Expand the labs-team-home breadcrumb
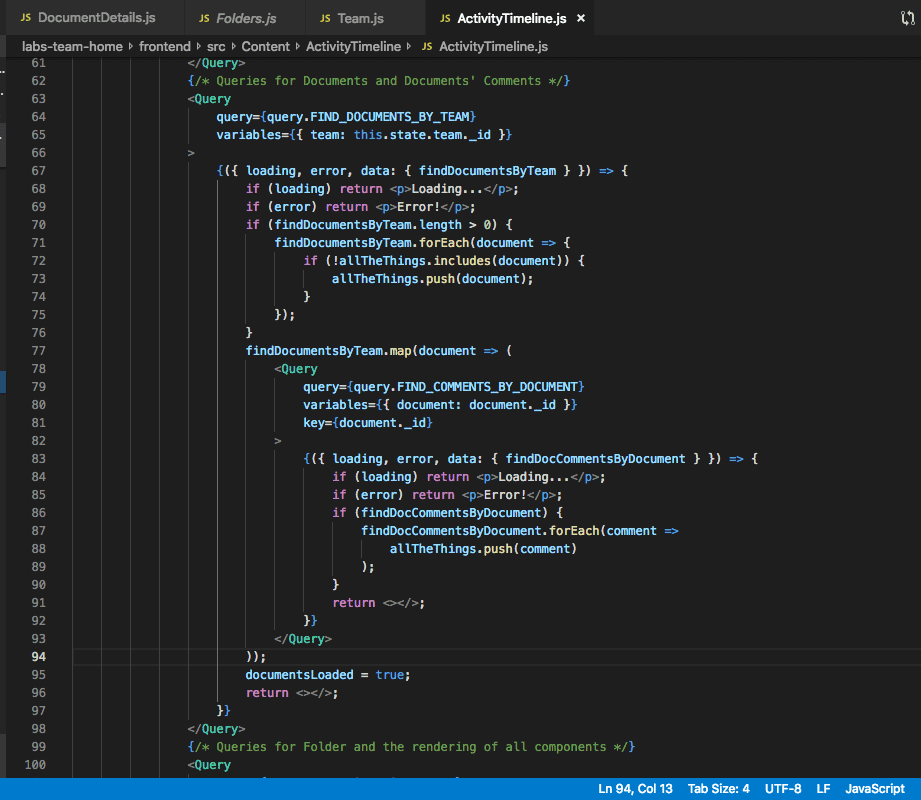 72,47
